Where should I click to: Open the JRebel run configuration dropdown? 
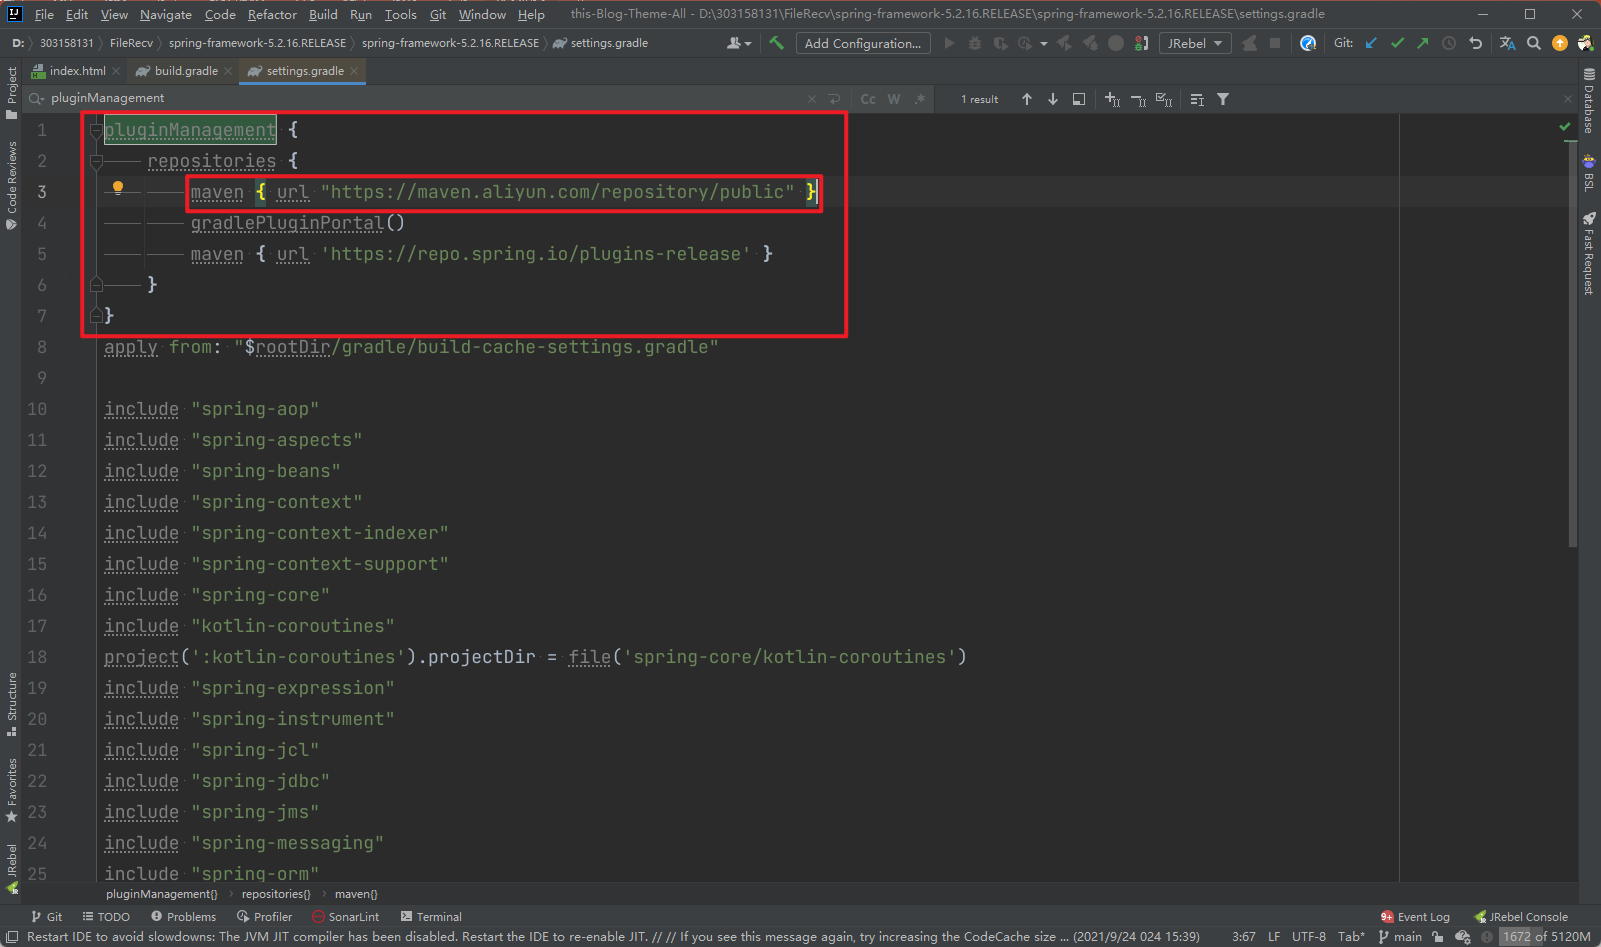1195,43
